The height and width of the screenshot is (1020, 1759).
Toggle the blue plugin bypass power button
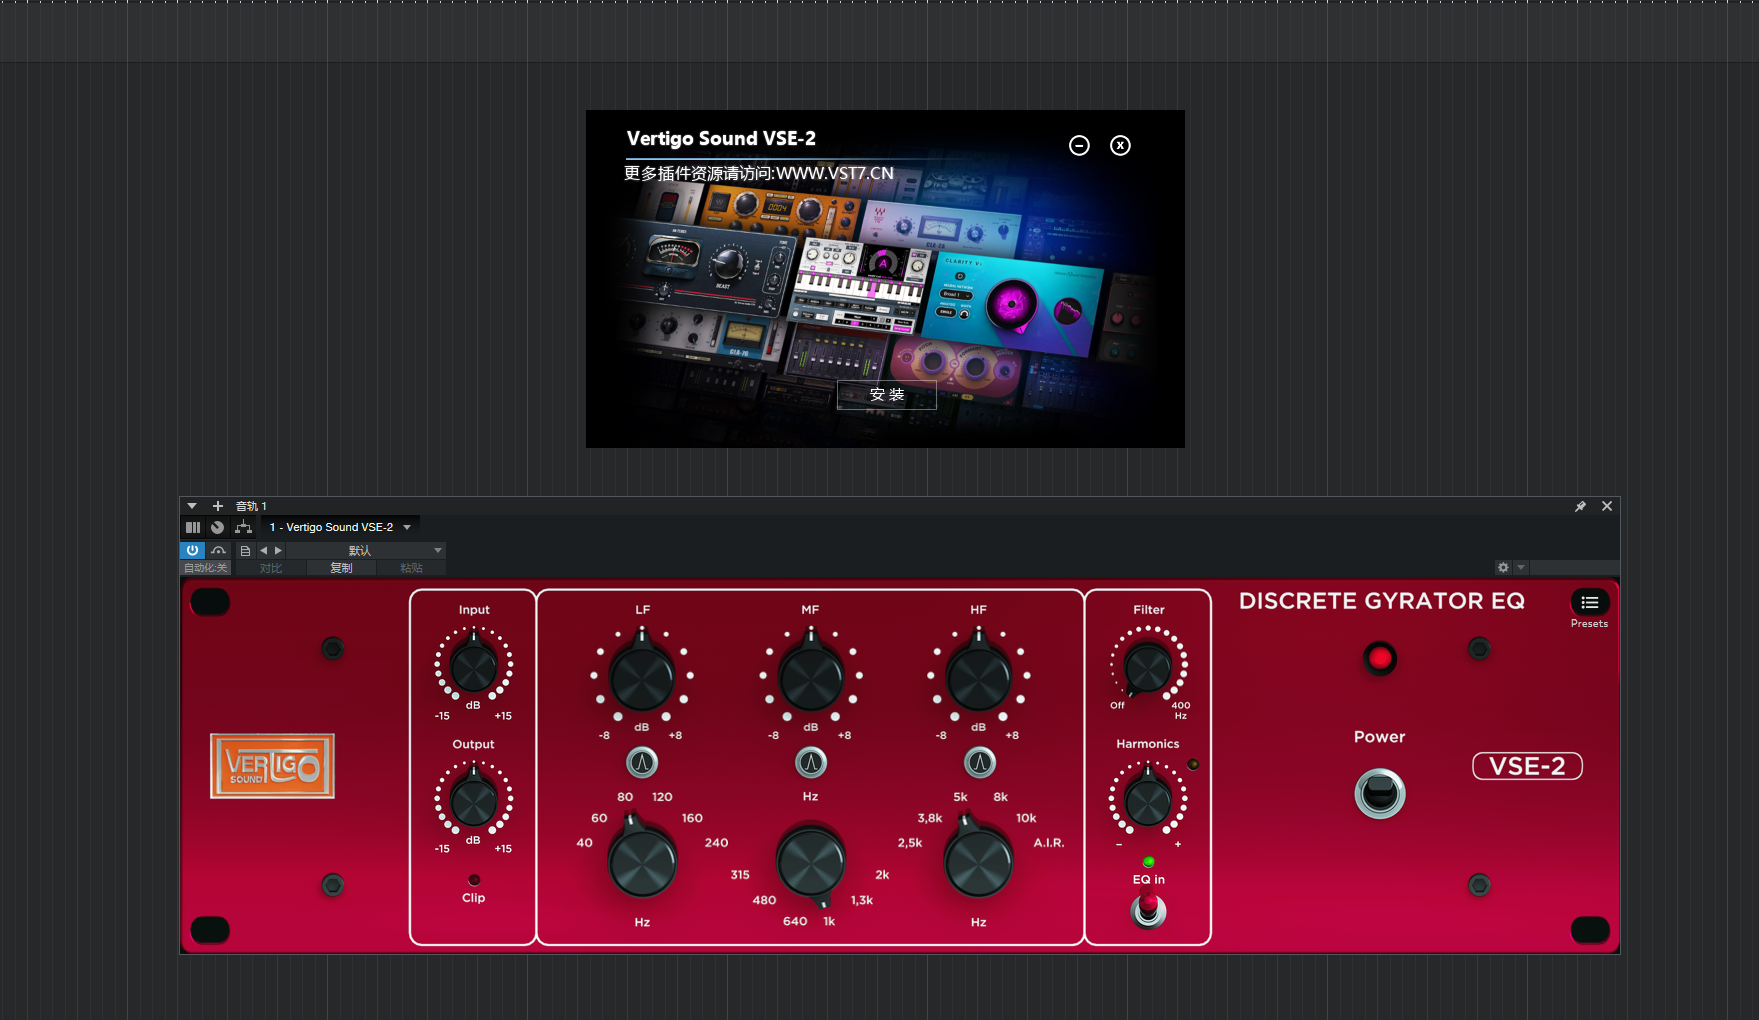192,551
